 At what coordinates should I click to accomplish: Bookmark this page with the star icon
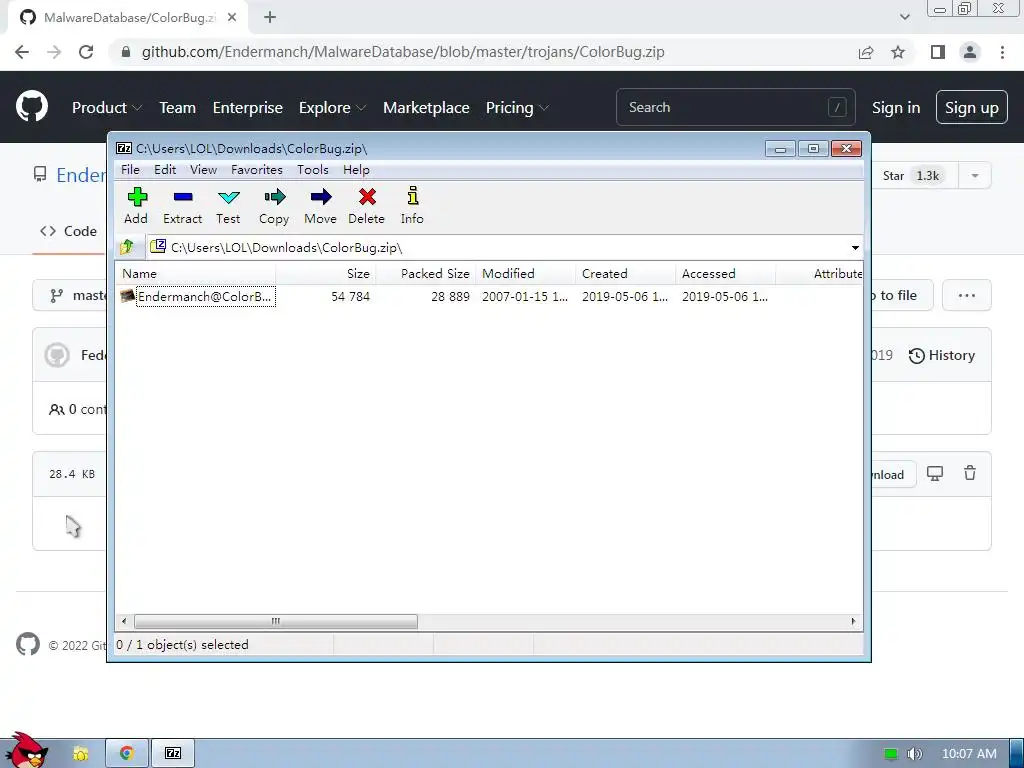click(x=898, y=52)
